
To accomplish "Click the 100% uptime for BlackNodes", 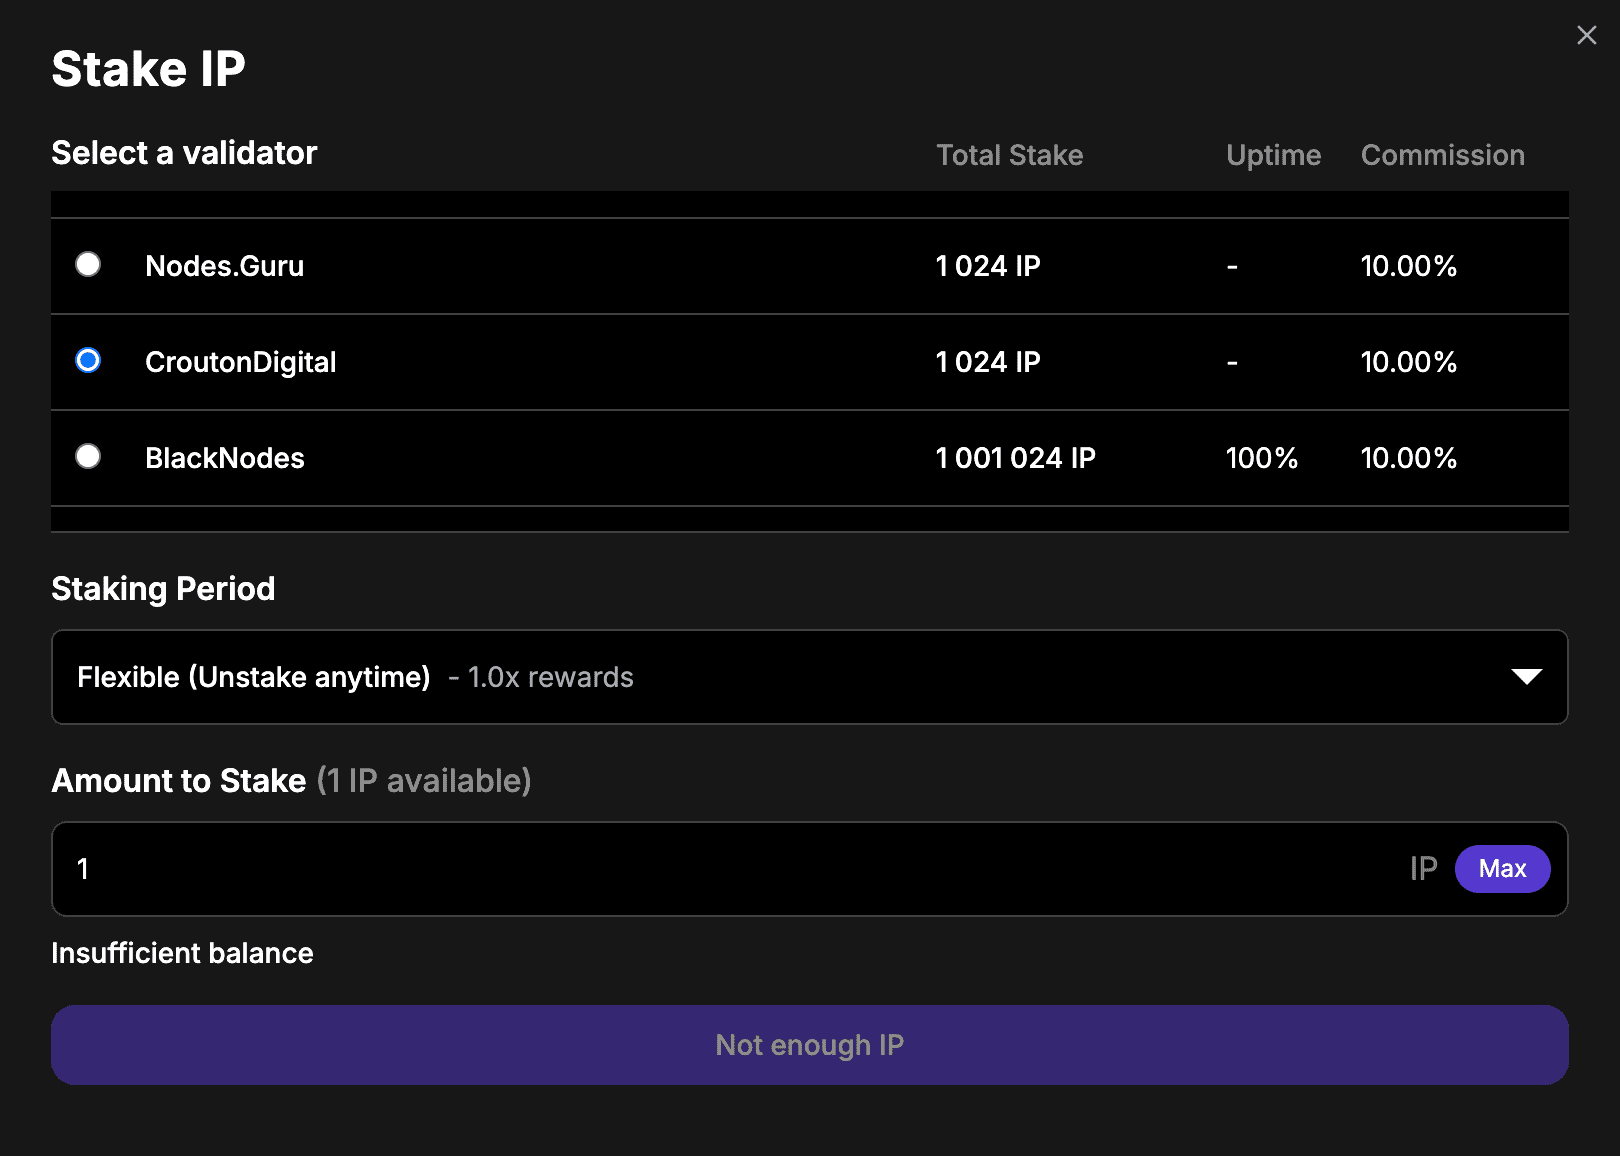I will pyautogui.click(x=1261, y=458).
